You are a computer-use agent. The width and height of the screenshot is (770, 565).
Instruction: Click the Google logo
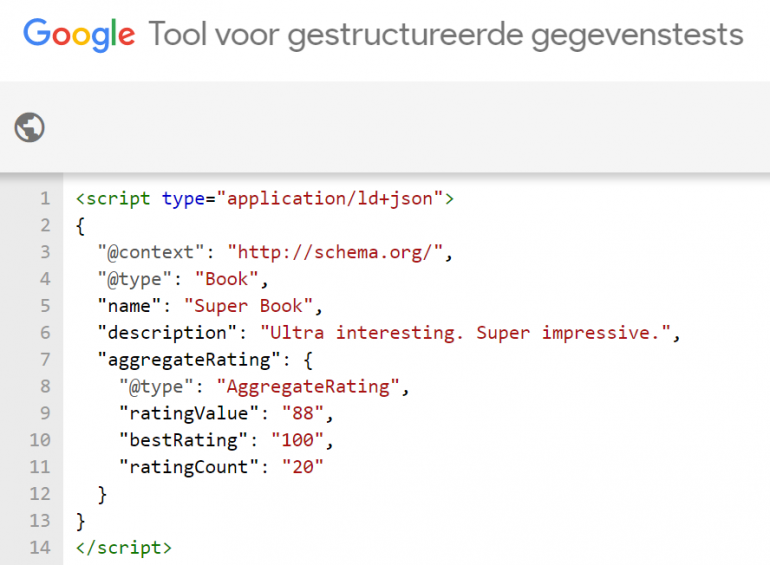pyautogui.click(x=79, y=35)
